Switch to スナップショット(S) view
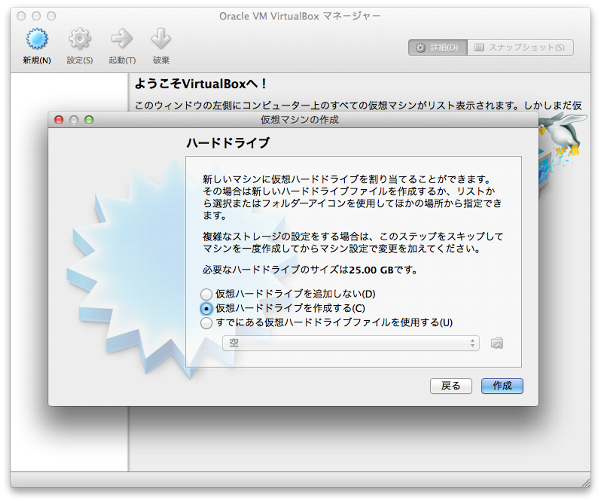 click(x=520, y=48)
